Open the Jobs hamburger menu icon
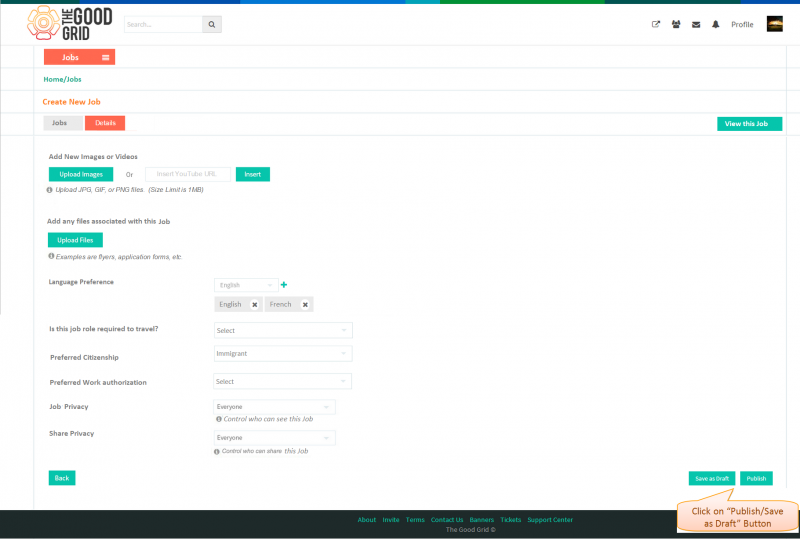800x539 pixels. coord(106,57)
